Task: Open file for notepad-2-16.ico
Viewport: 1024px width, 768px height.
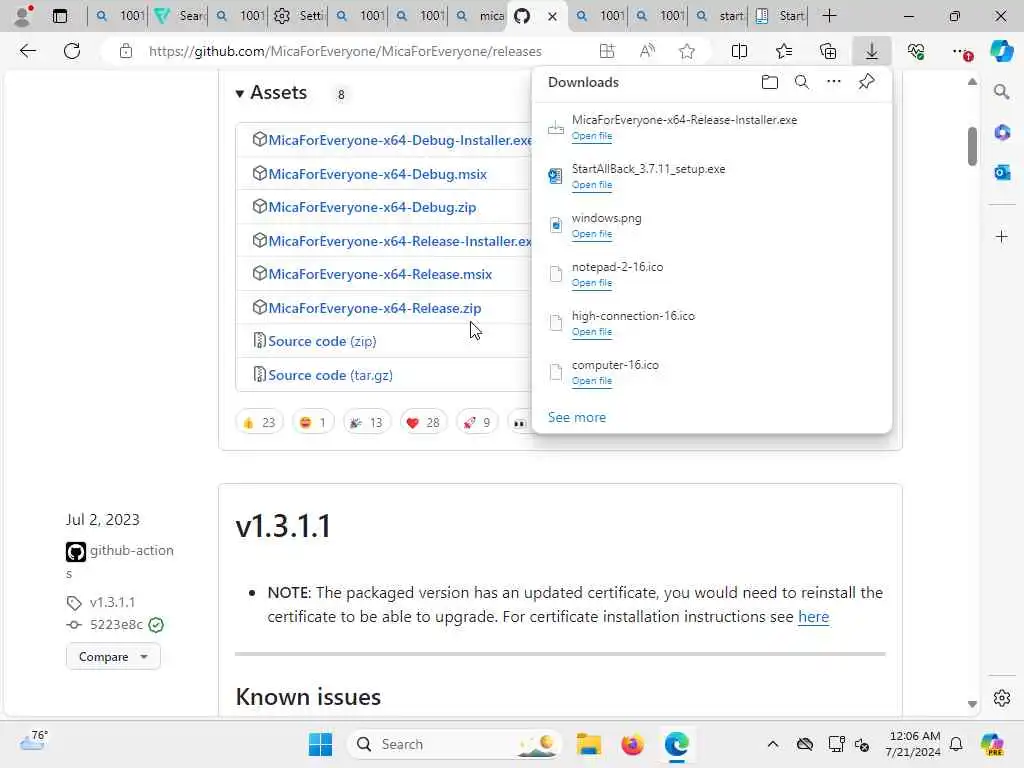Action: (592, 283)
